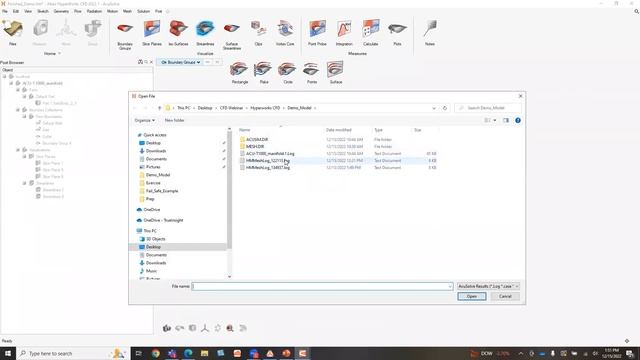Image resolution: width=640 pixels, height=360 pixels.
Task: Open the Solution menu
Action: [143, 11]
